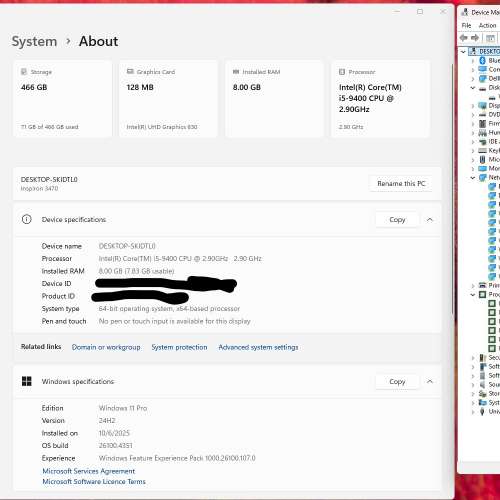Click the info icon beside Device specifications
The image size is (500, 500).
[27, 219]
